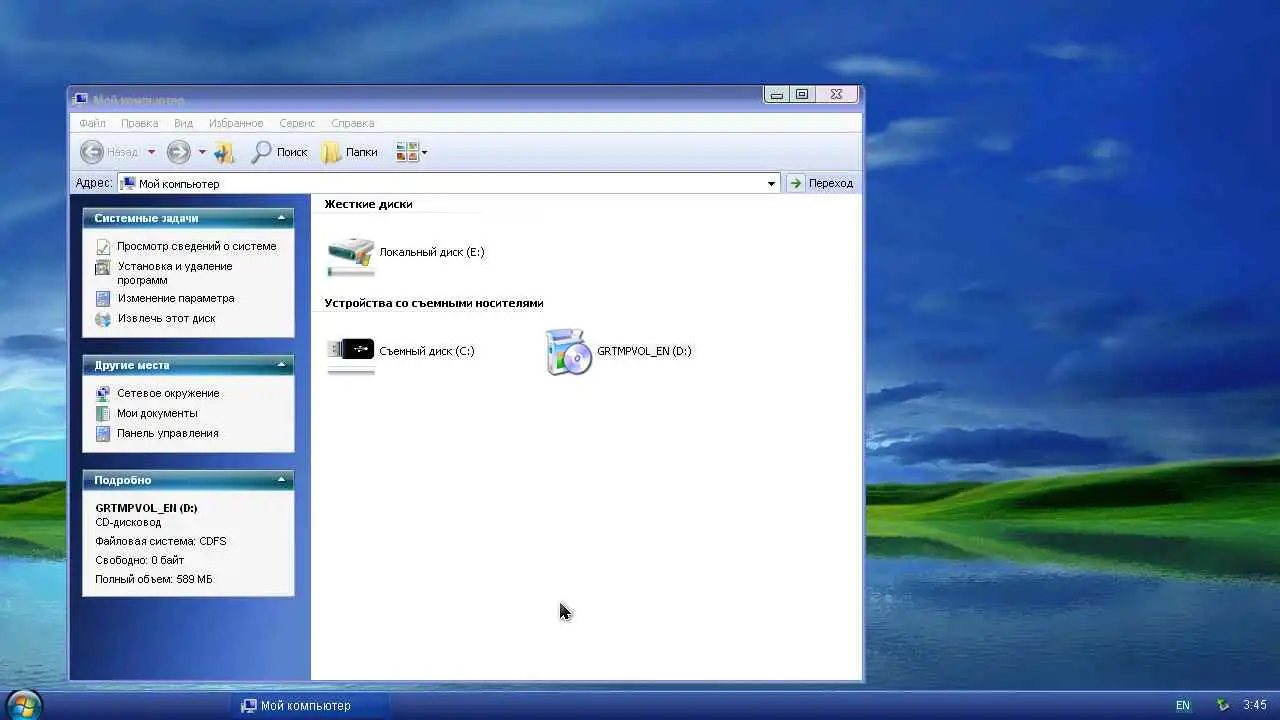The image size is (1280, 720).
Task: Open the Вид menu
Action: click(183, 123)
